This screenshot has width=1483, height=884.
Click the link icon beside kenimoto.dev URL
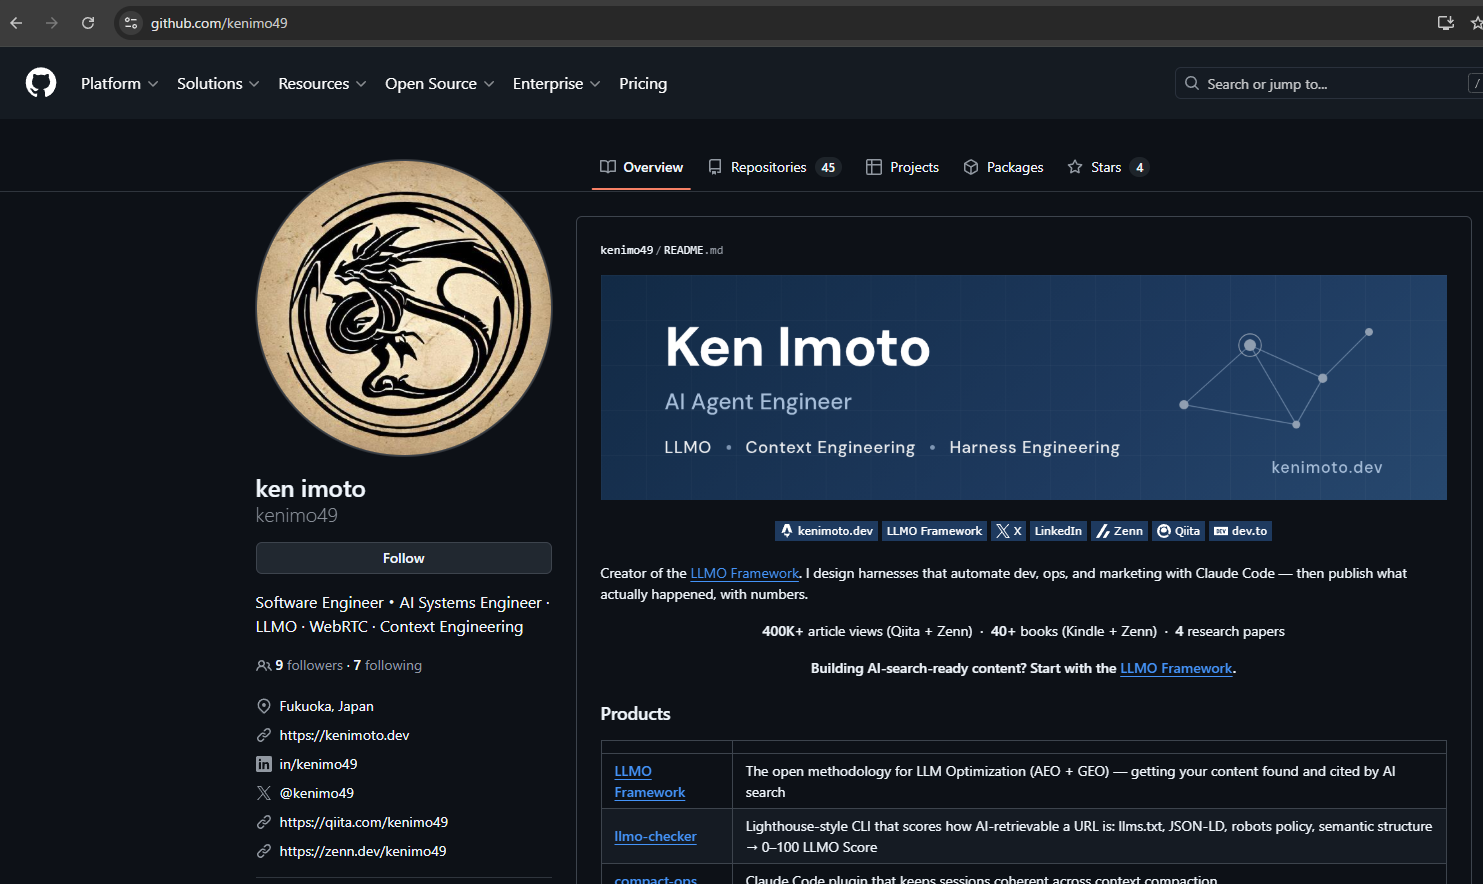tap(264, 735)
